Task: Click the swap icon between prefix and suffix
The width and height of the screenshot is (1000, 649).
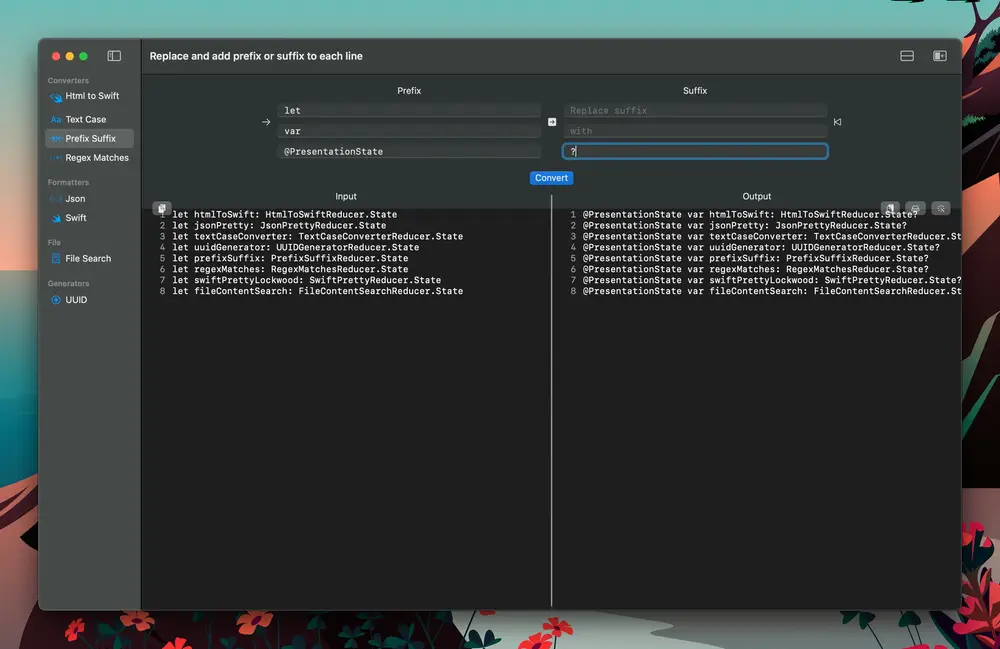Action: coord(552,122)
